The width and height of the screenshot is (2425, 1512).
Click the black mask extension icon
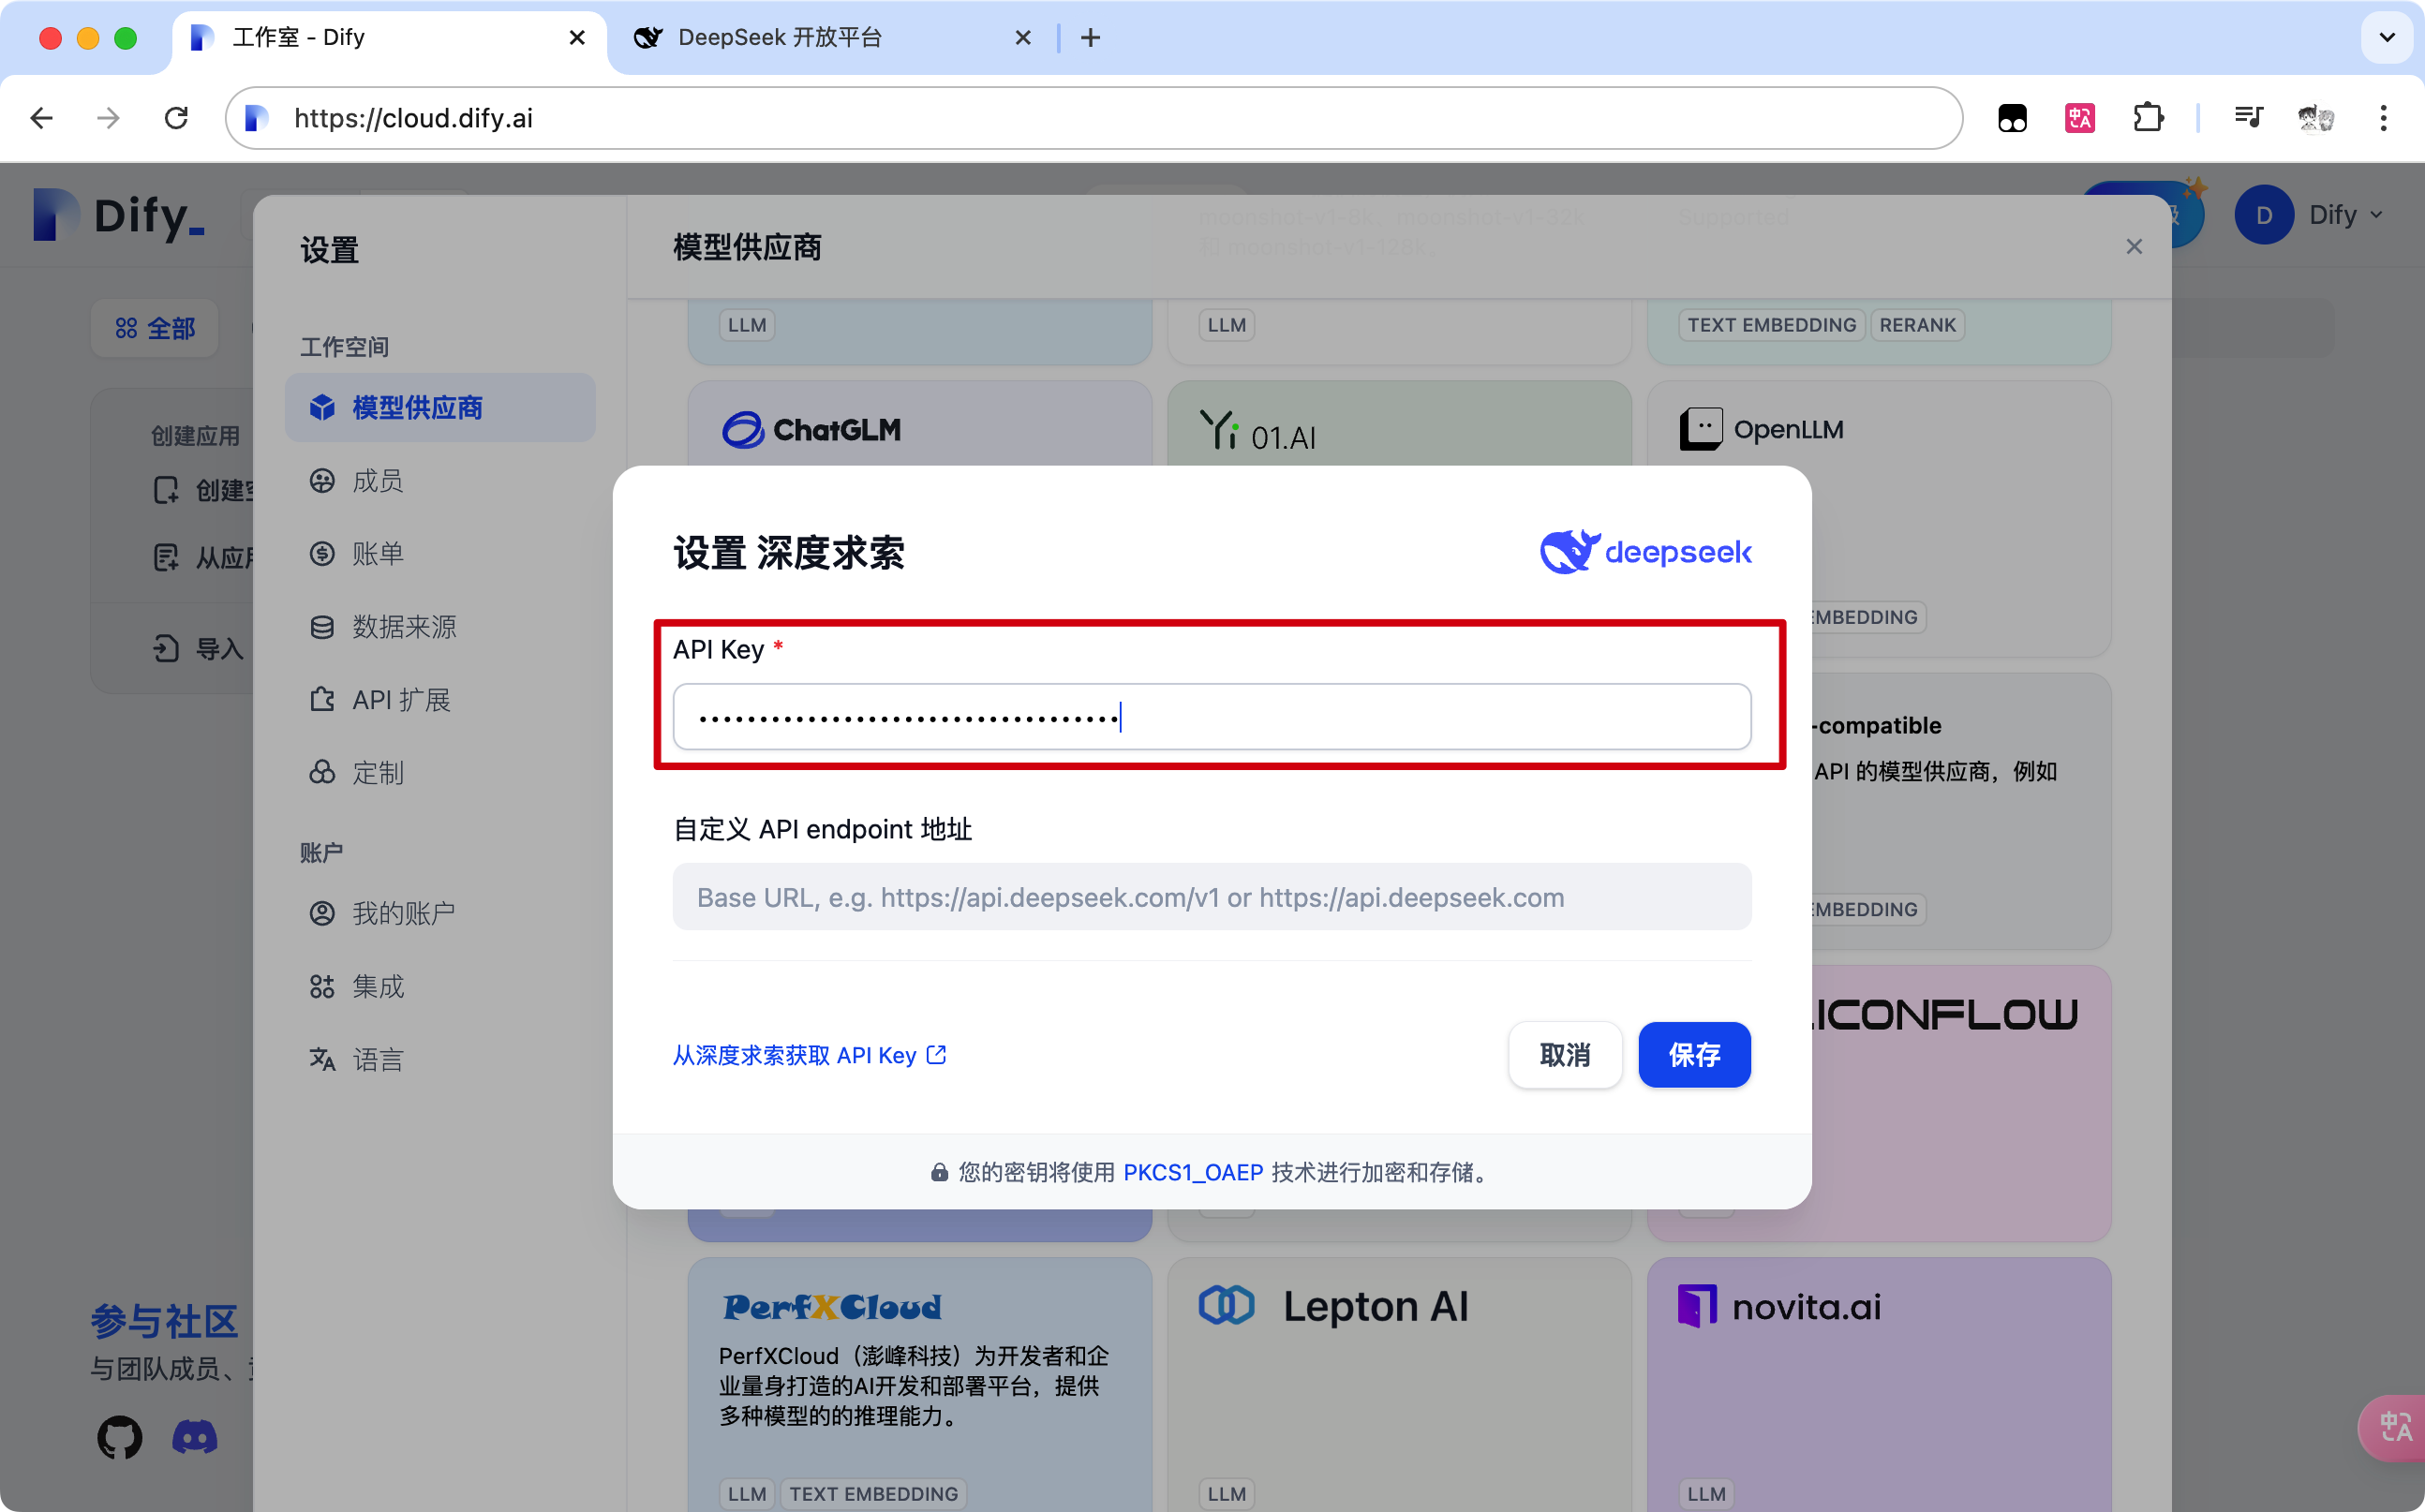(2012, 118)
